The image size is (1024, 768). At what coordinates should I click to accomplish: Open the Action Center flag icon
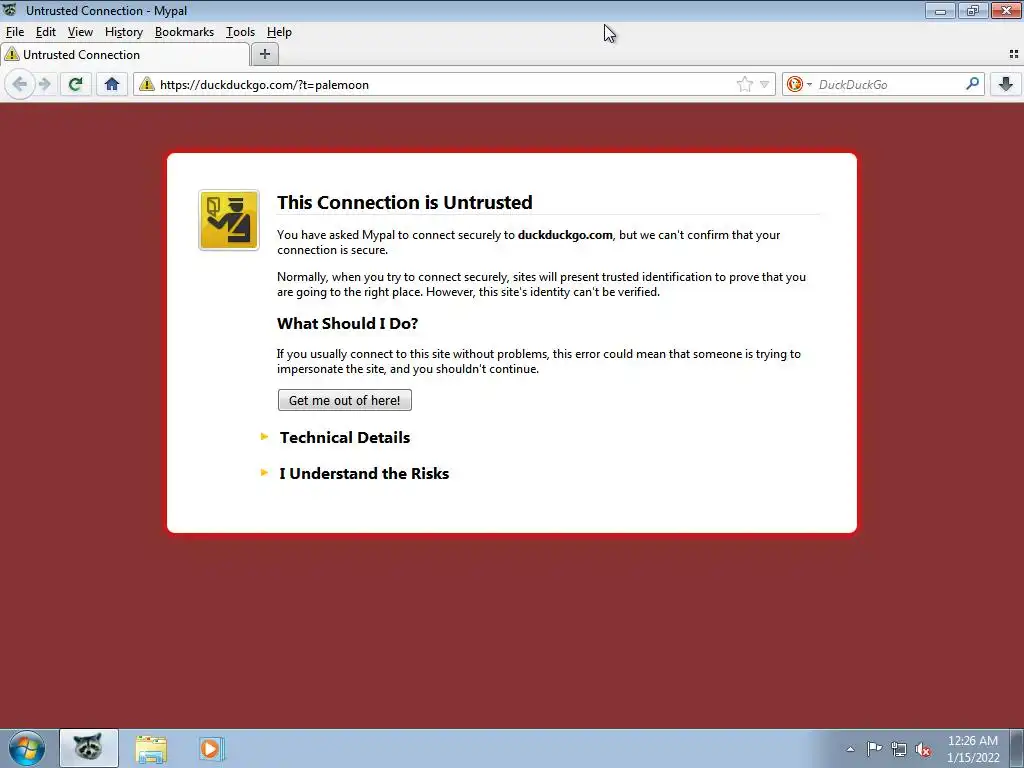point(874,749)
